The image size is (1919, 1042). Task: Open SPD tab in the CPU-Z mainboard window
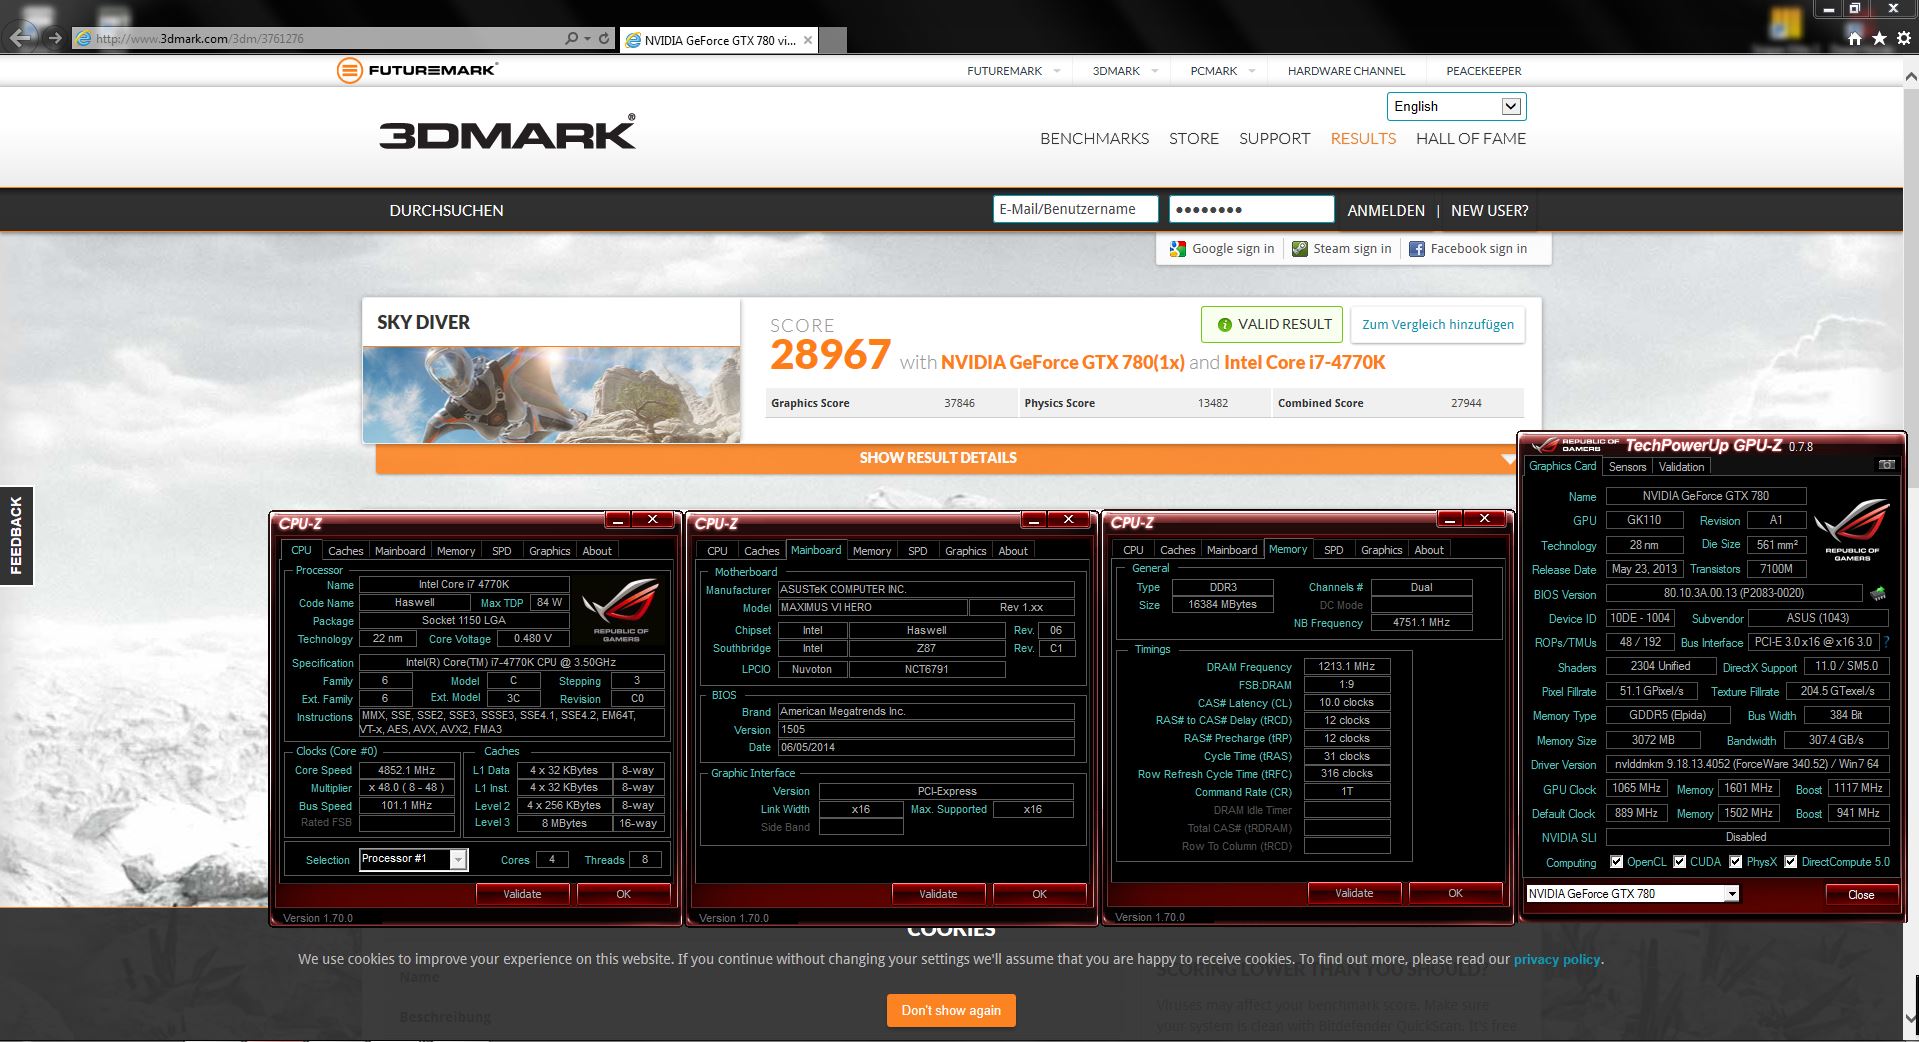(917, 551)
